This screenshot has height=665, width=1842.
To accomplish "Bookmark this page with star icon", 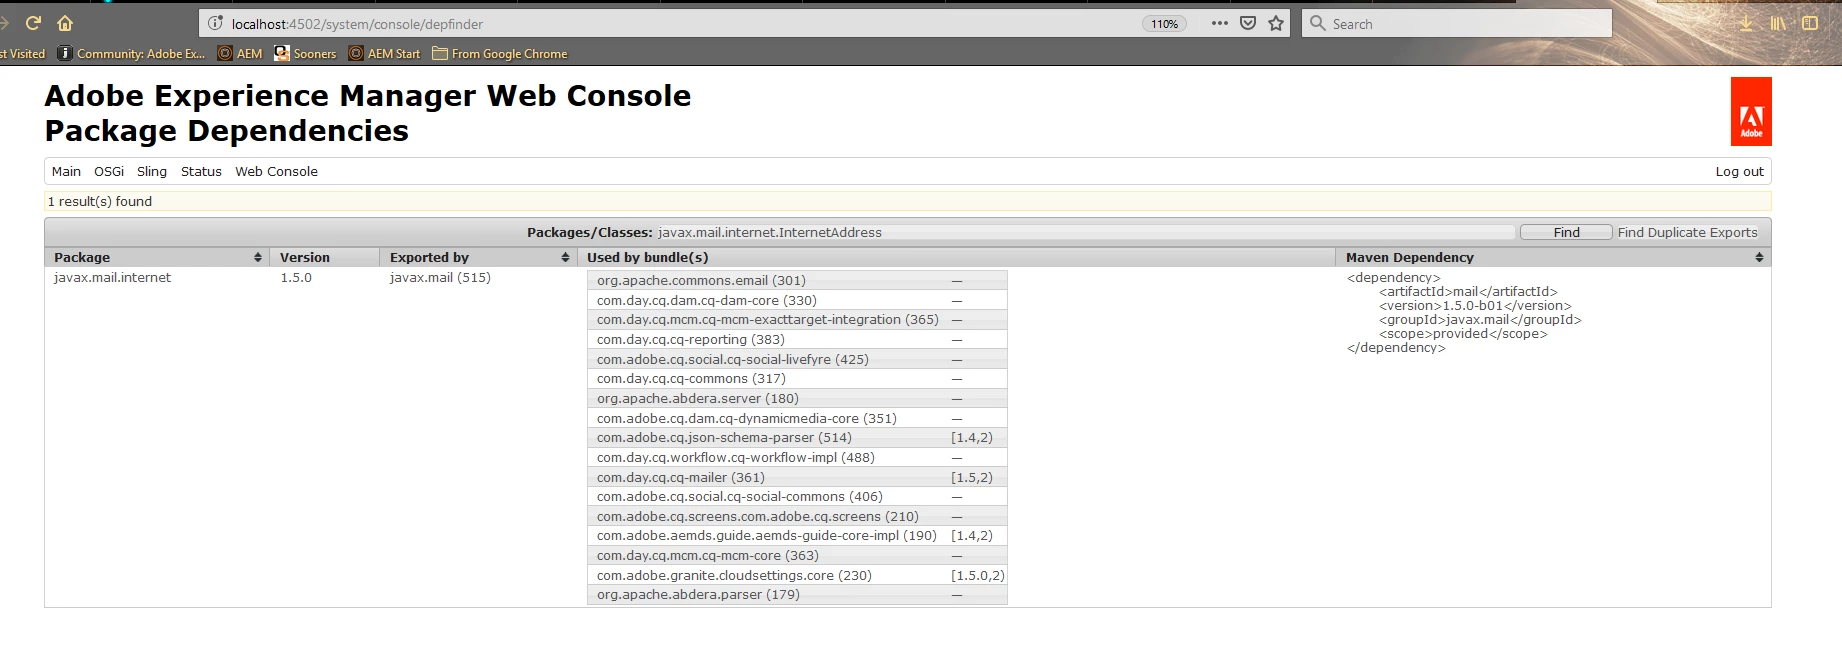I will point(1276,23).
